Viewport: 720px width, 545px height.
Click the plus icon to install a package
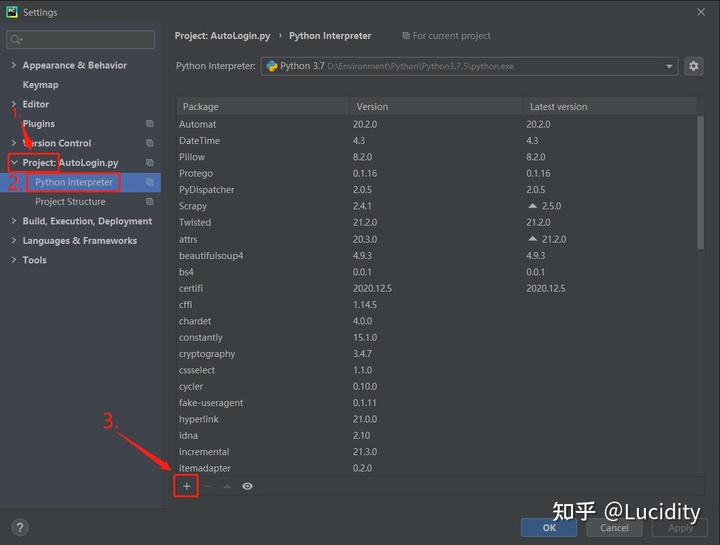point(186,486)
